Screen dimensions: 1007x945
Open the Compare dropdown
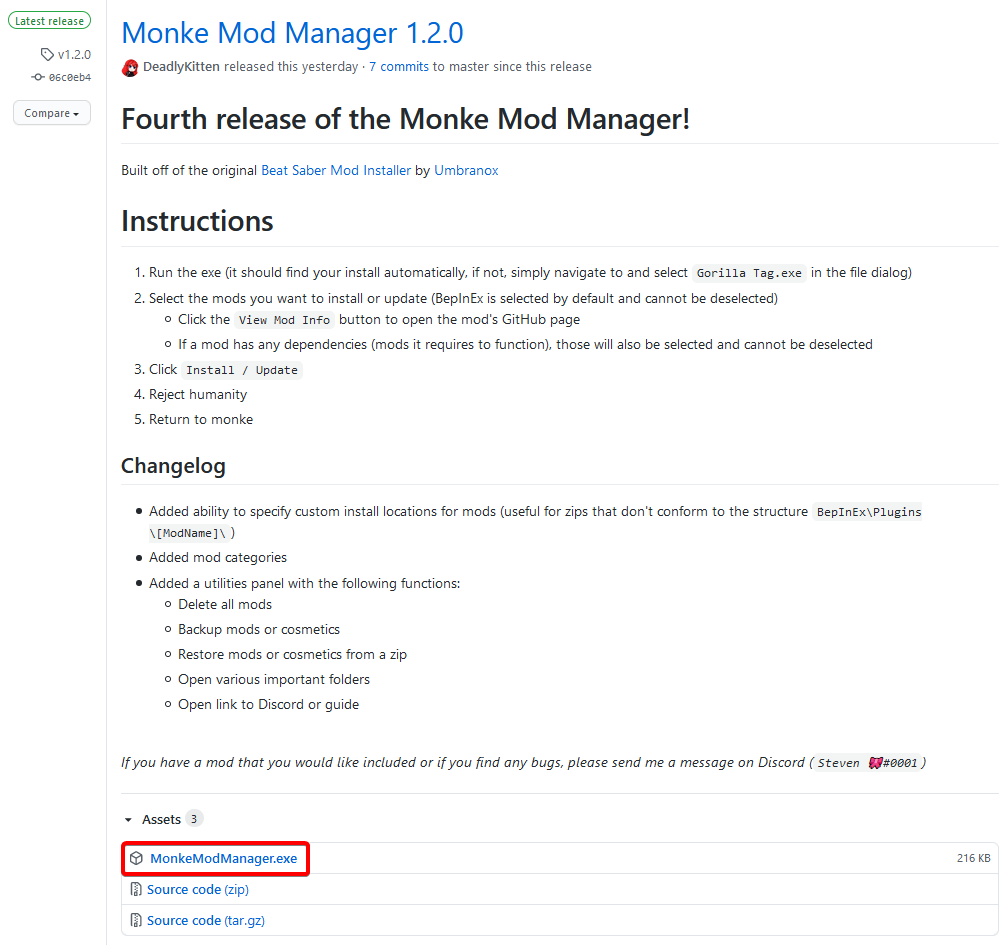coord(52,113)
